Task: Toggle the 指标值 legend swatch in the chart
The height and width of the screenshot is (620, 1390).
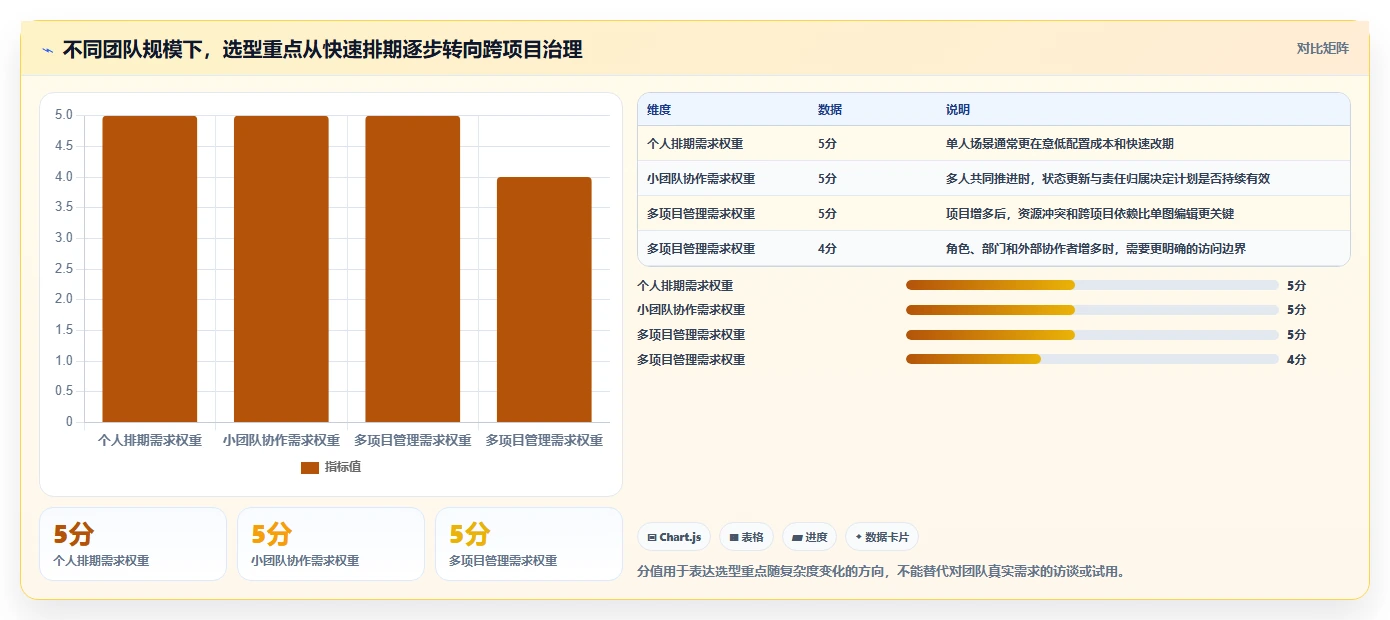Action: 309,467
